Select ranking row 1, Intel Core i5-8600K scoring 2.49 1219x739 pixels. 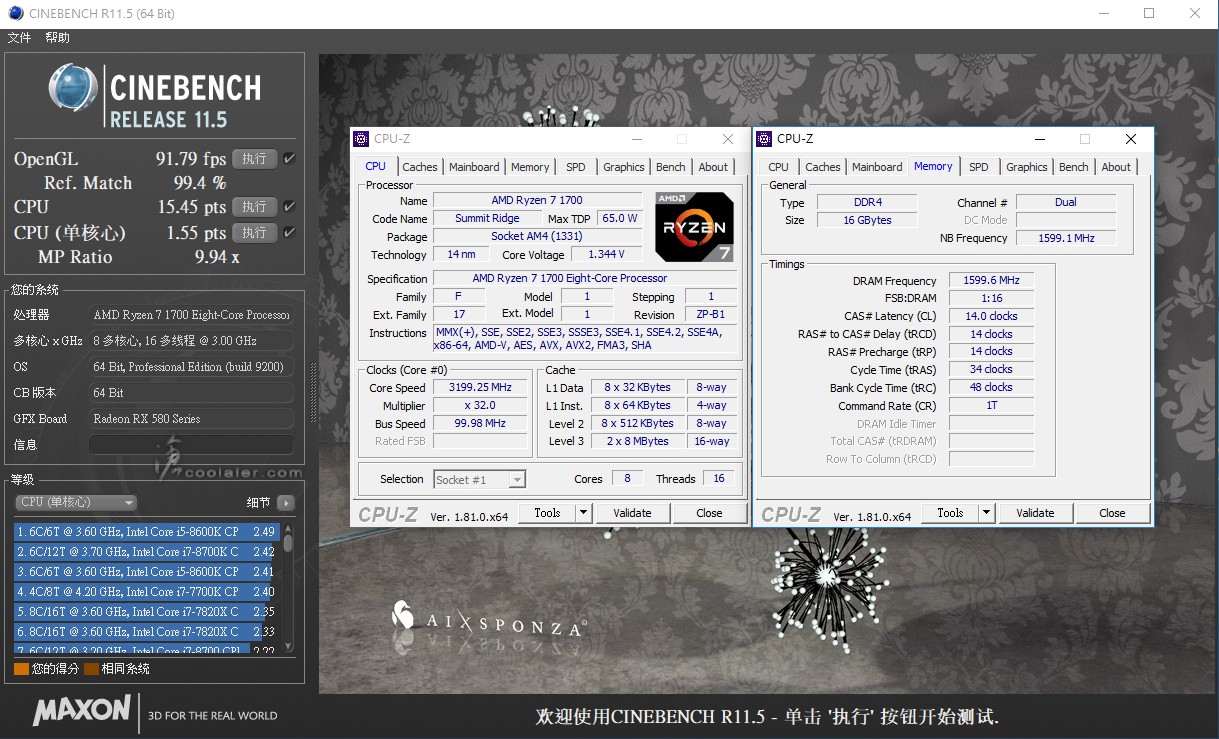146,532
